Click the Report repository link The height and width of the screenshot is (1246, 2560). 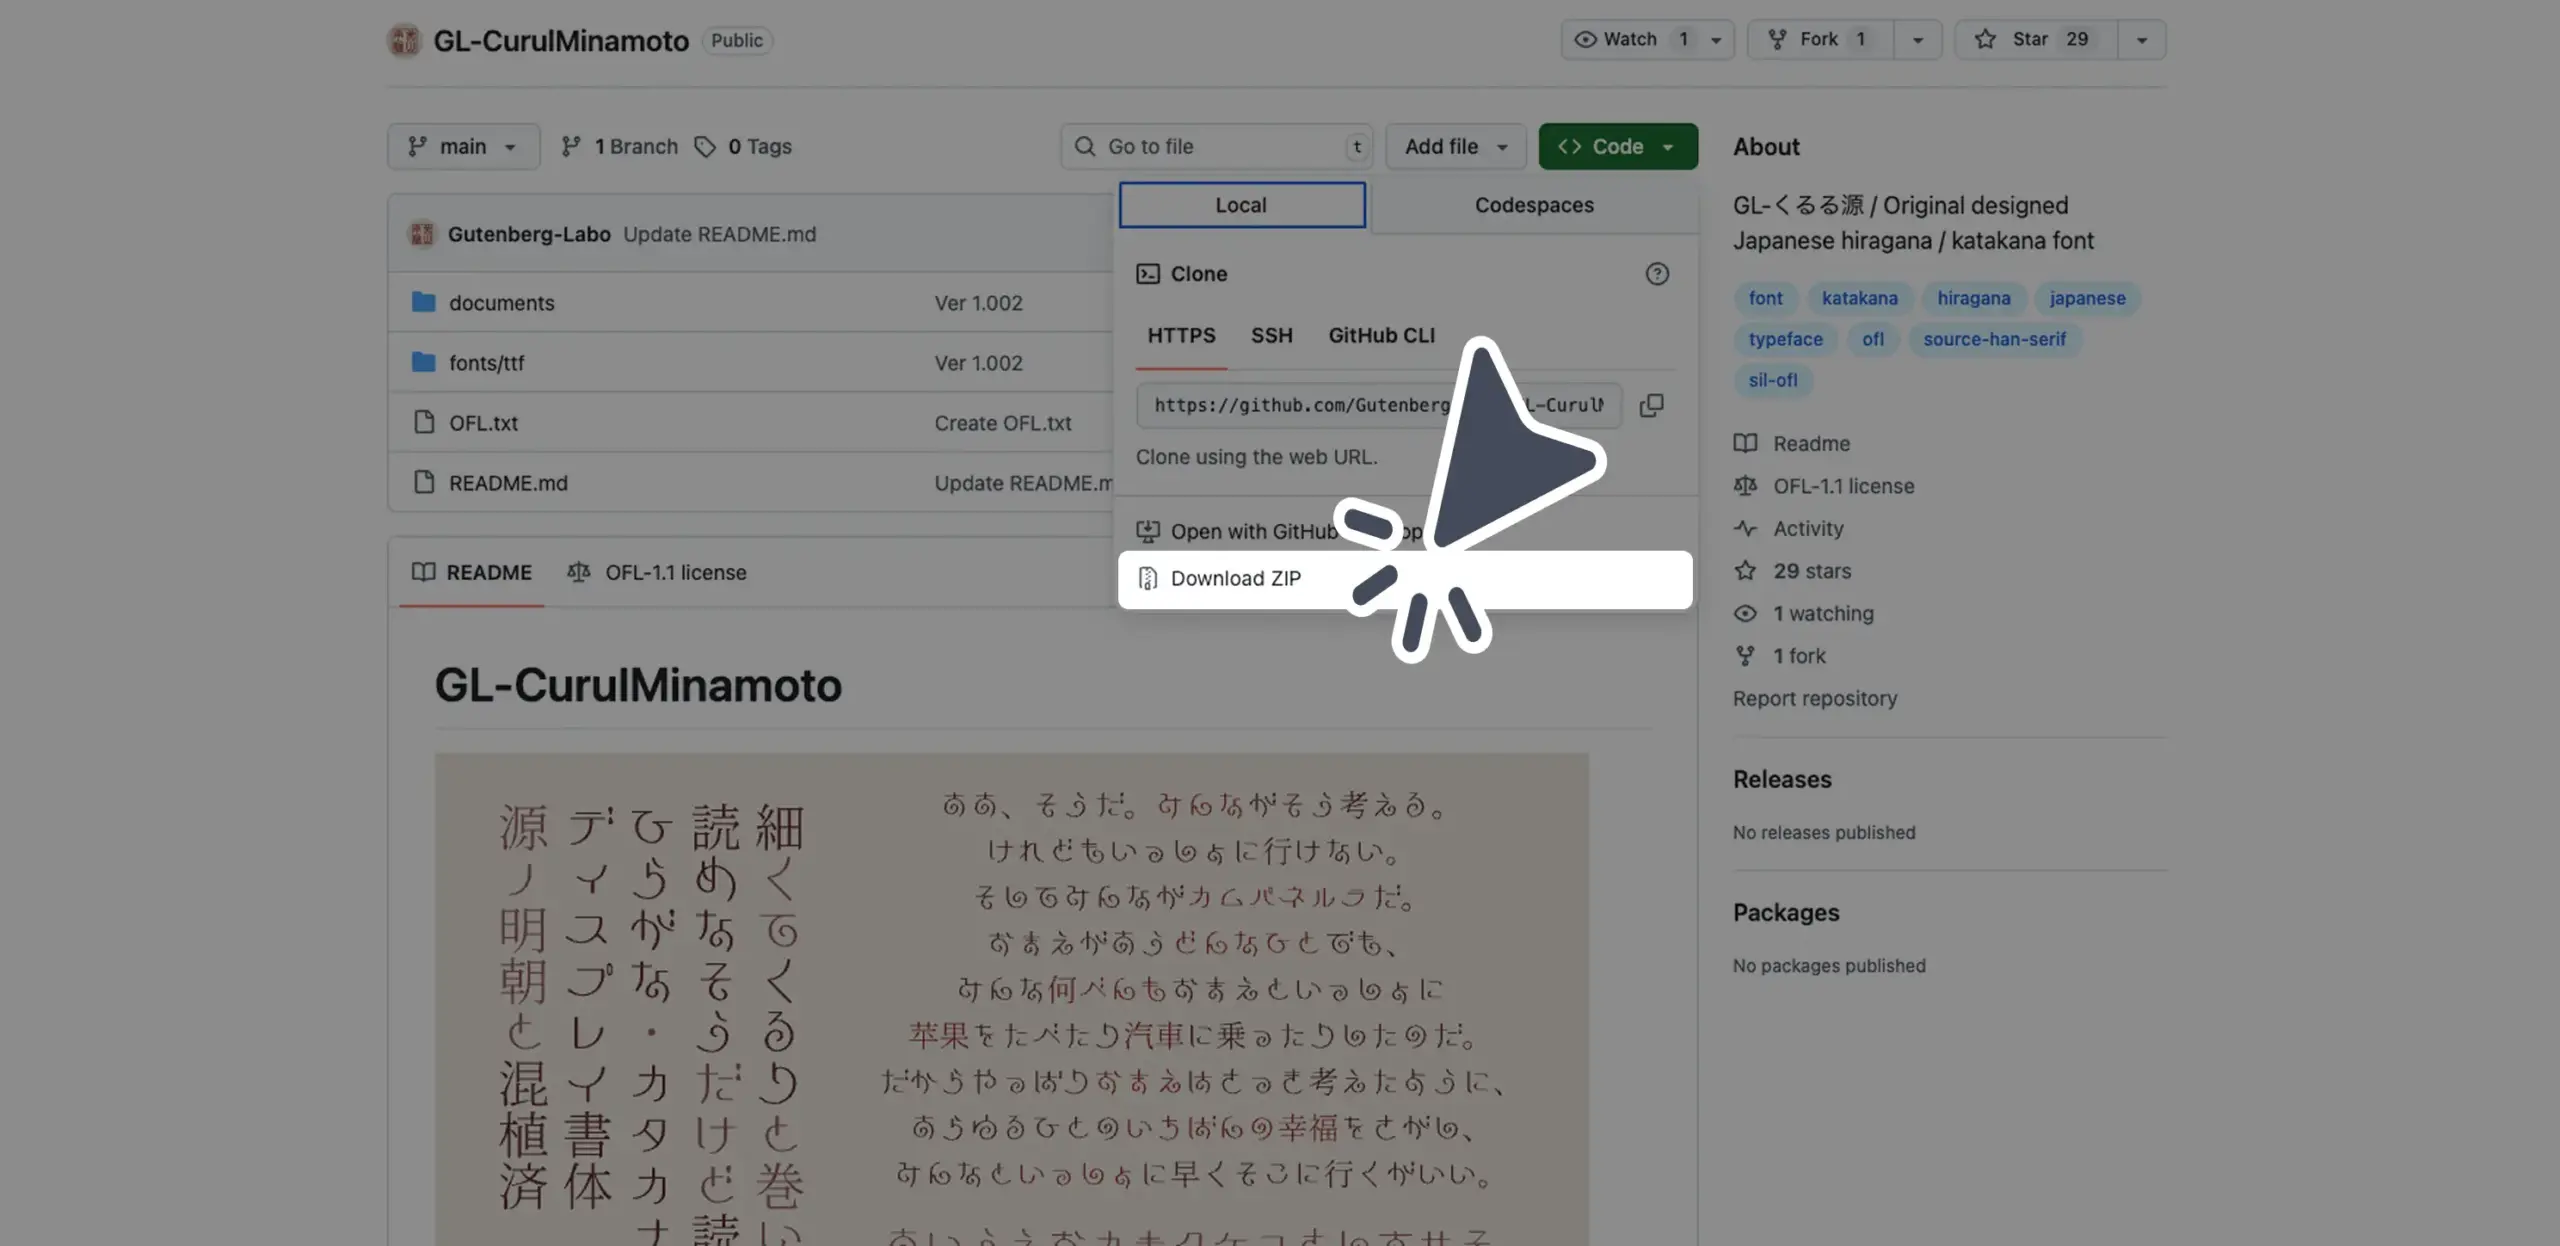click(x=1814, y=698)
